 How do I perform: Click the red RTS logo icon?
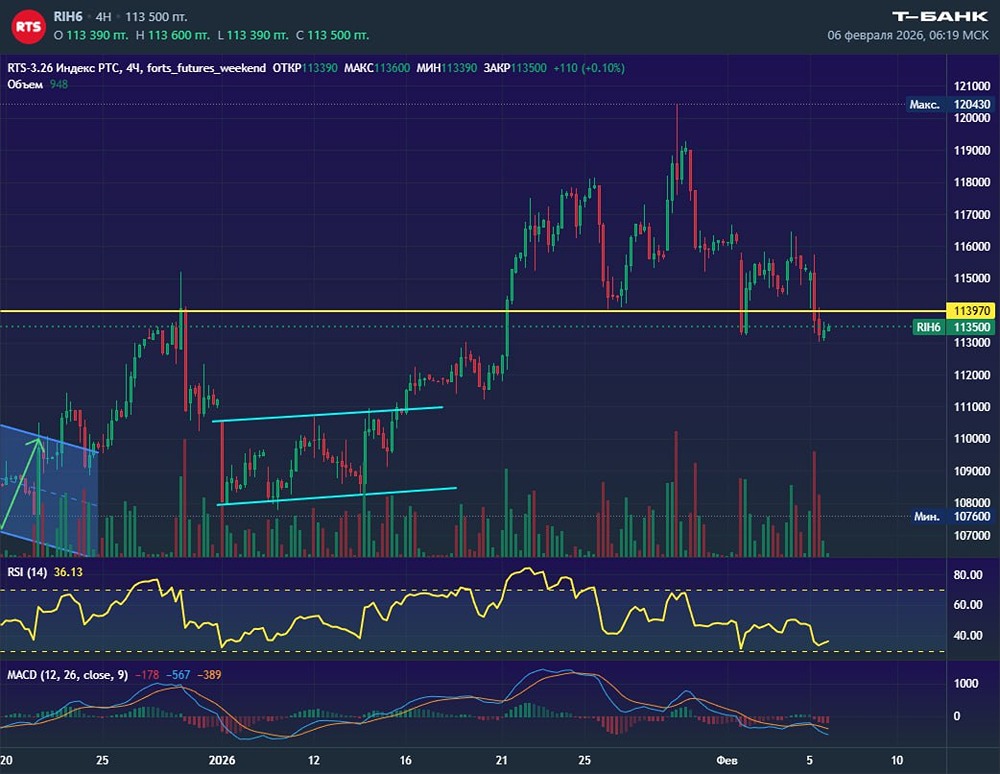coord(28,26)
